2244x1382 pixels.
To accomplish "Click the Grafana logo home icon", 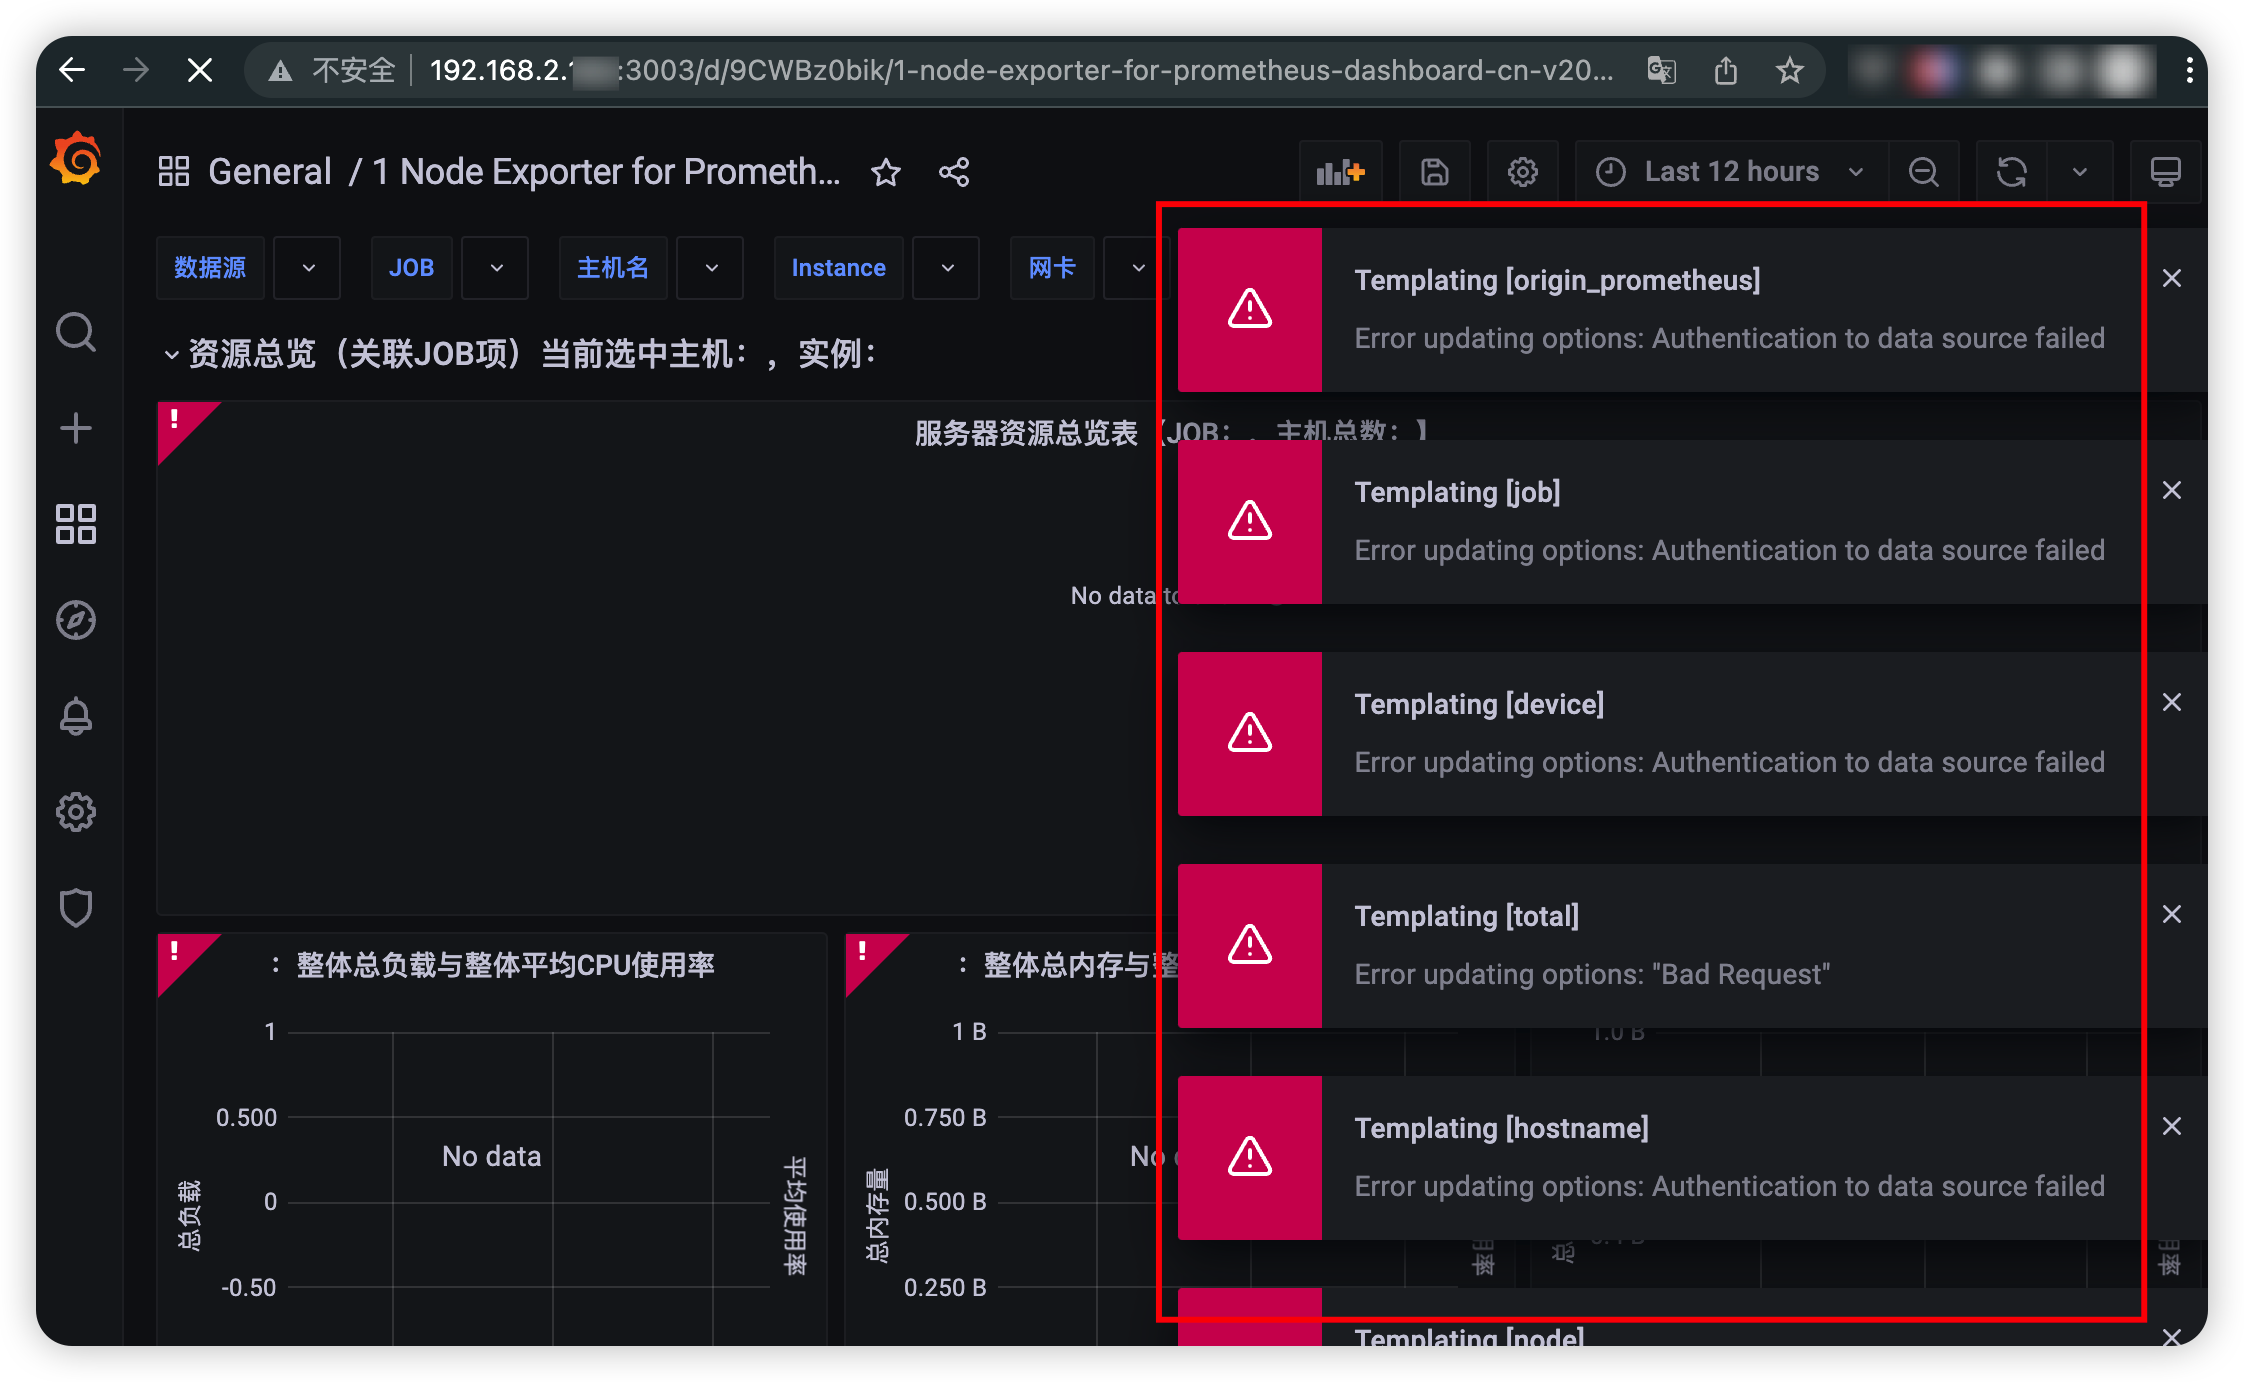I will [x=76, y=160].
